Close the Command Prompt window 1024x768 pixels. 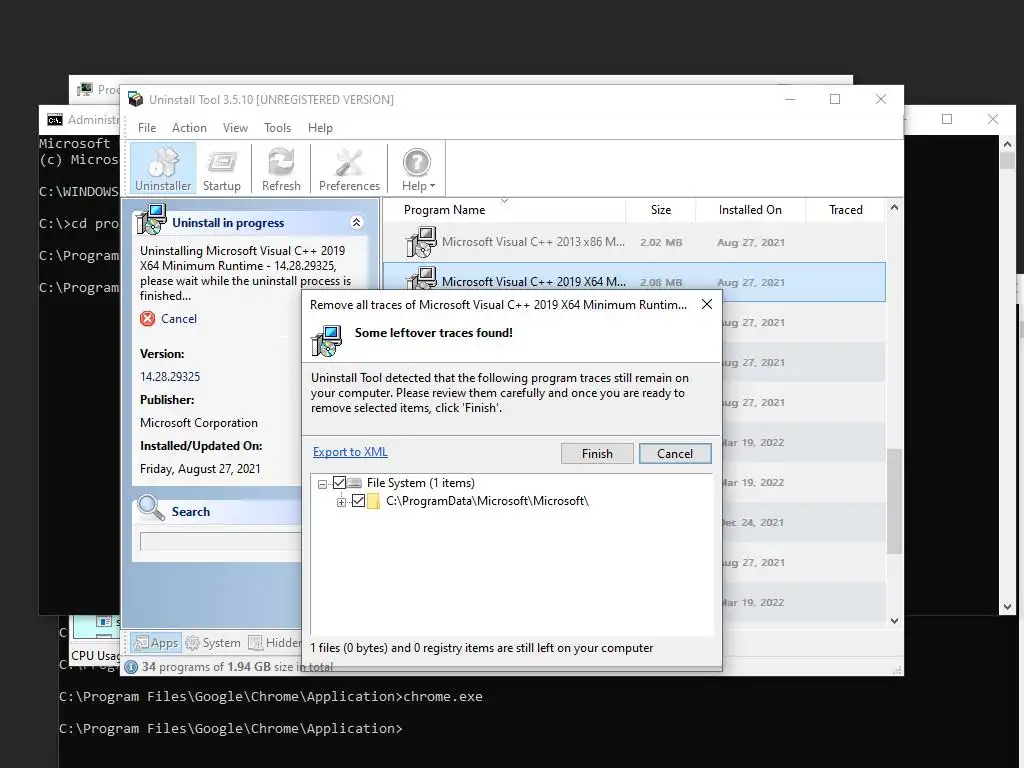pyautogui.click(x=993, y=119)
